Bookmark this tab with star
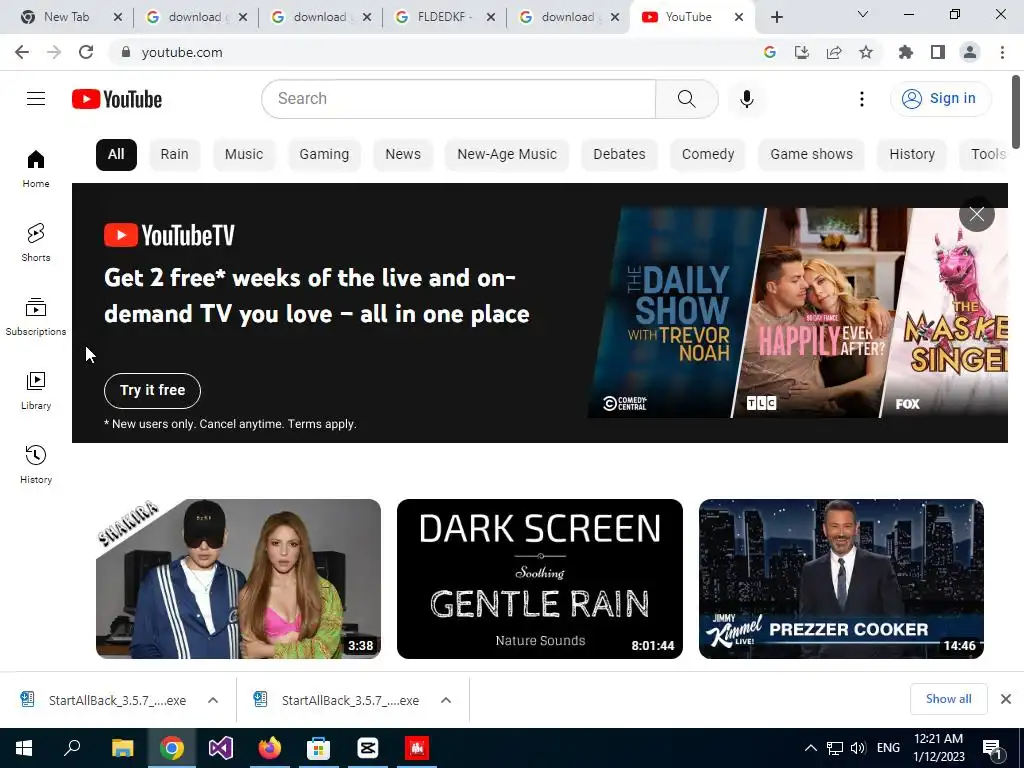This screenshot has height=768, width=1024. coord(866,52)
